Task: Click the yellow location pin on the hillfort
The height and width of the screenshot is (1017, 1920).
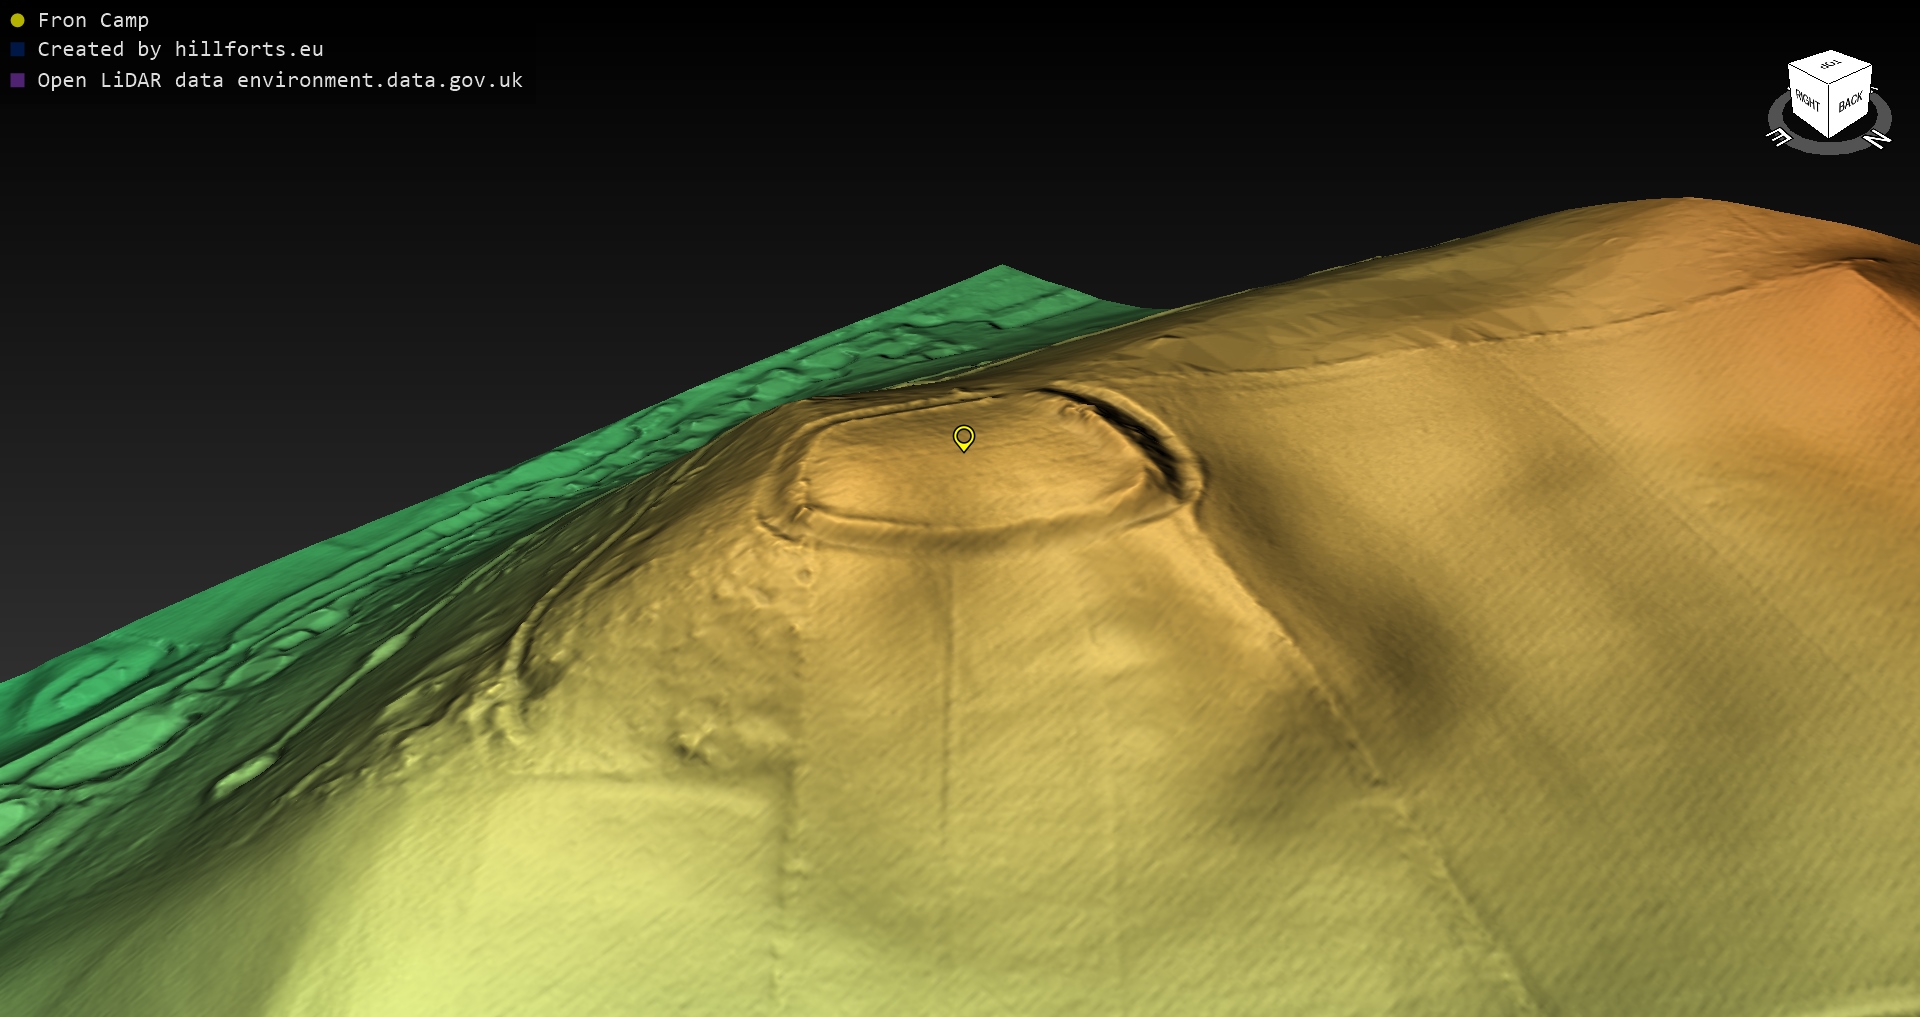Action: [963, 437]
